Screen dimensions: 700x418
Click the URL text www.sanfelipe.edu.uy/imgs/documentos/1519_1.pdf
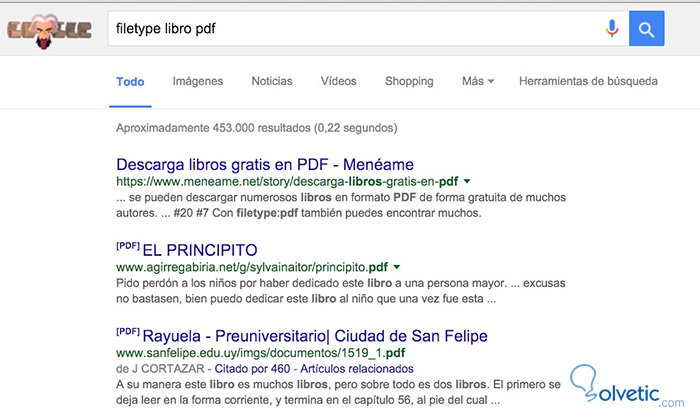point(261,353)
